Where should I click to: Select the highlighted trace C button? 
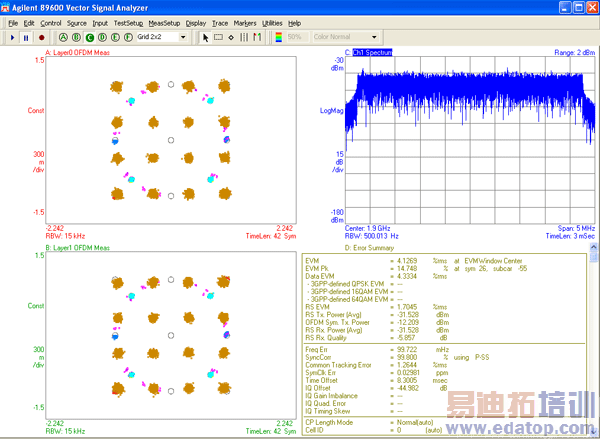coord(89,37)
